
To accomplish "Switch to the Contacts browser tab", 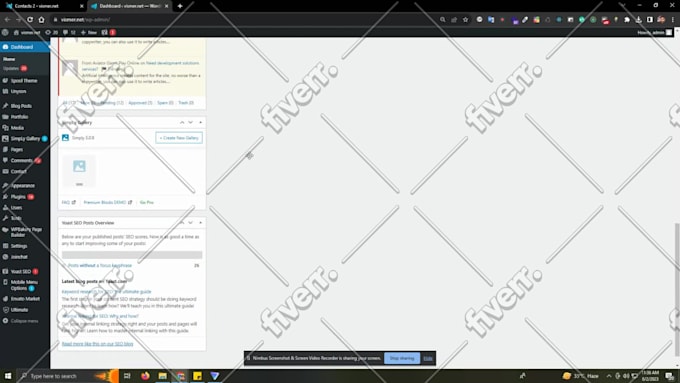I will (x=43, y=6).
